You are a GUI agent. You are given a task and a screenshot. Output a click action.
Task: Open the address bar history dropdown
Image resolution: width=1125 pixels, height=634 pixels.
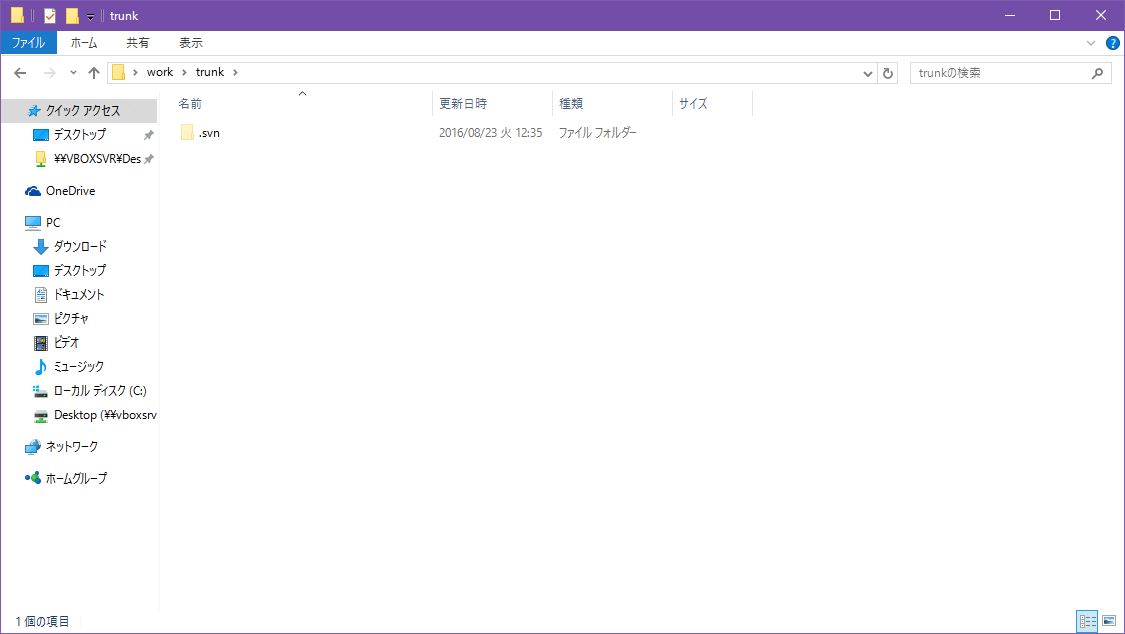click(868, 72)
